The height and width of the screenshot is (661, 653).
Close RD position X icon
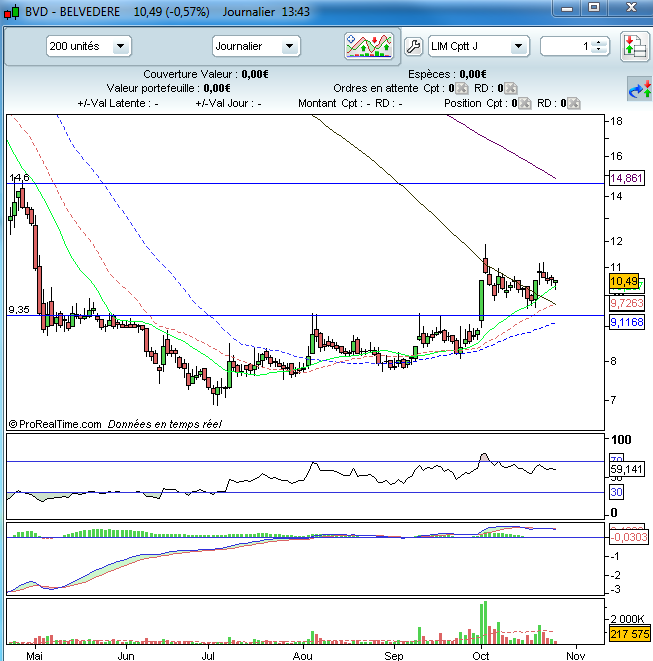point(574,103)
